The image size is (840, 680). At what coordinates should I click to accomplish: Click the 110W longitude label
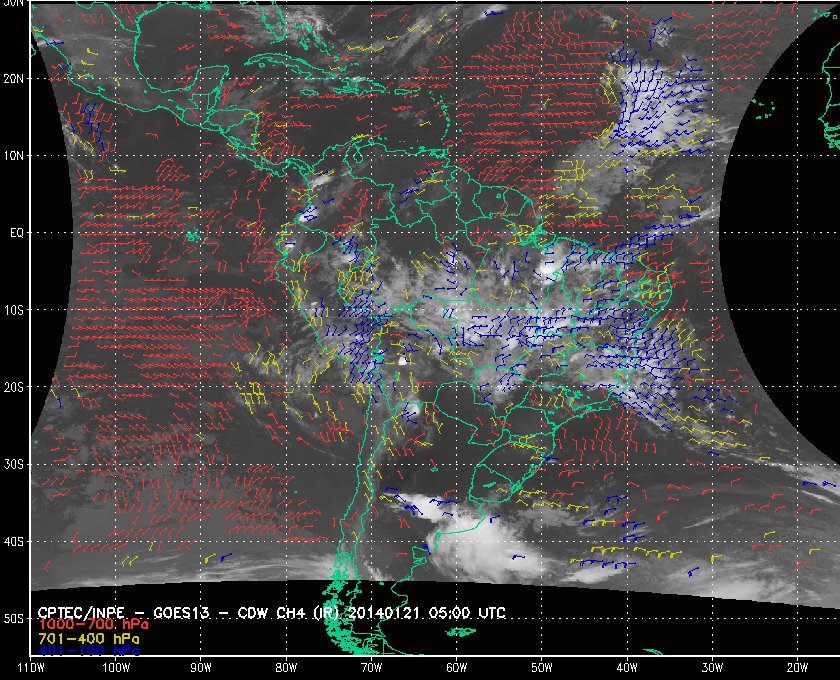tap(31, 668)
